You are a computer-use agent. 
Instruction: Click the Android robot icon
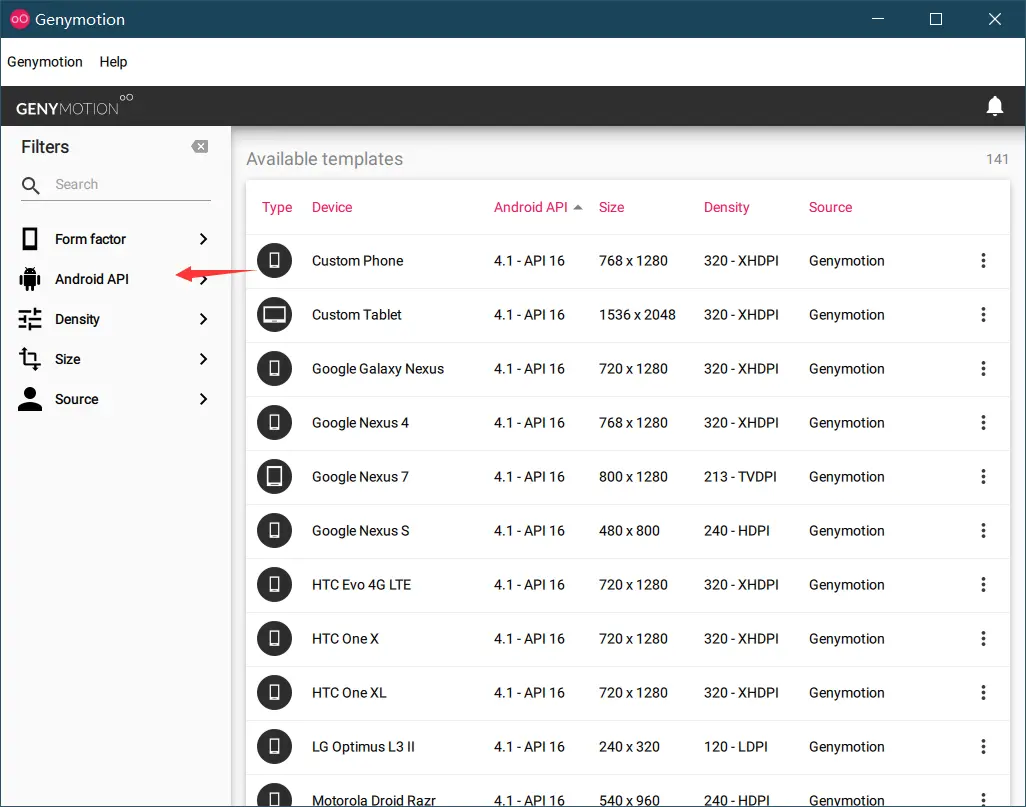tap(29, 279)
